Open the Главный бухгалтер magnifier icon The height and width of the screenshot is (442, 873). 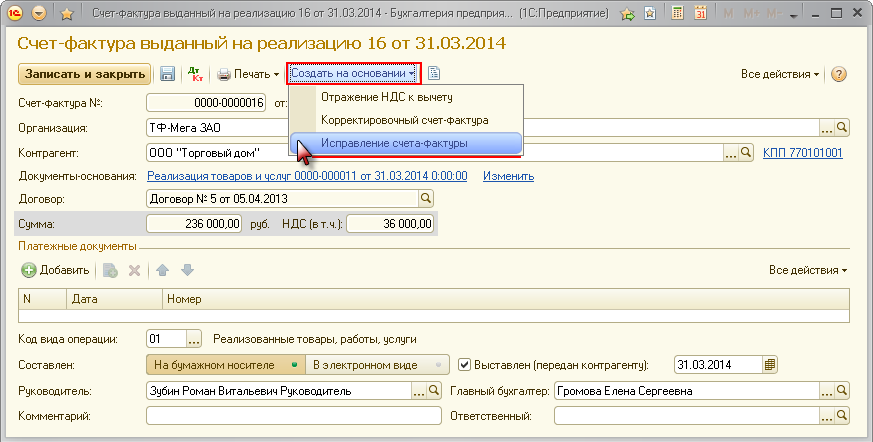(x=842, y=391)
